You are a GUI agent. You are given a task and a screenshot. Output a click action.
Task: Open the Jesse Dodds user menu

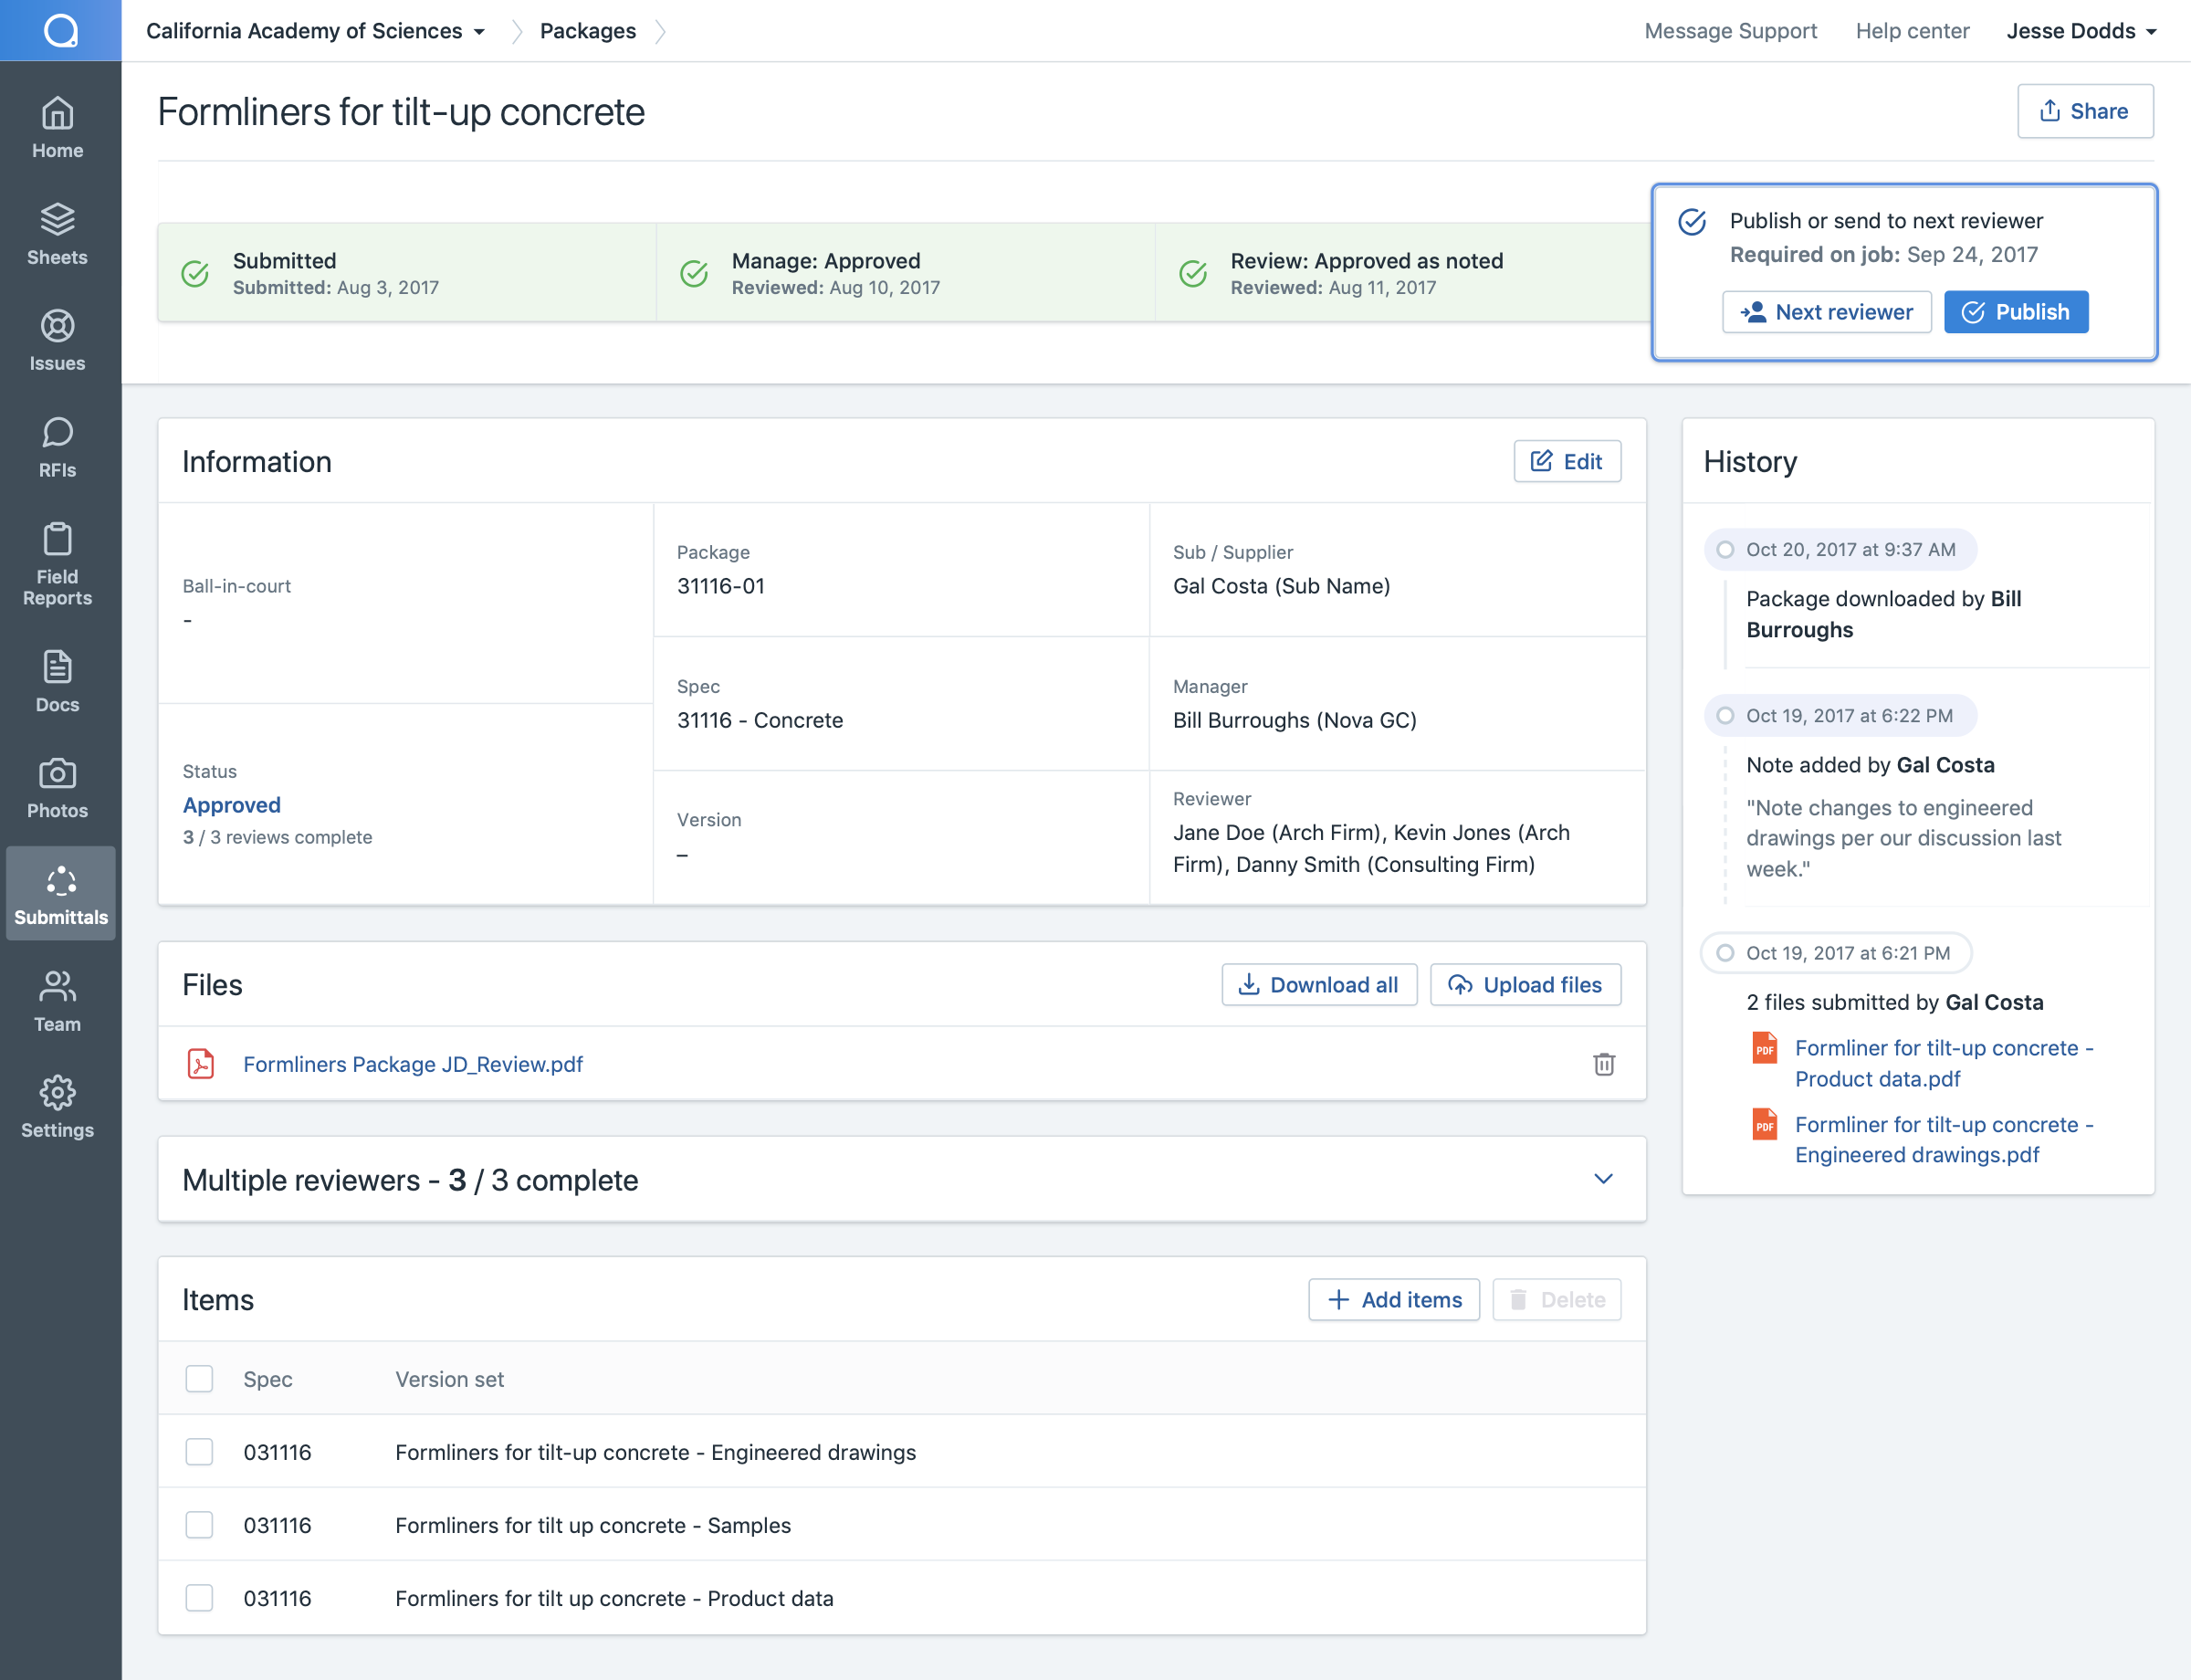pos(2080,31)
